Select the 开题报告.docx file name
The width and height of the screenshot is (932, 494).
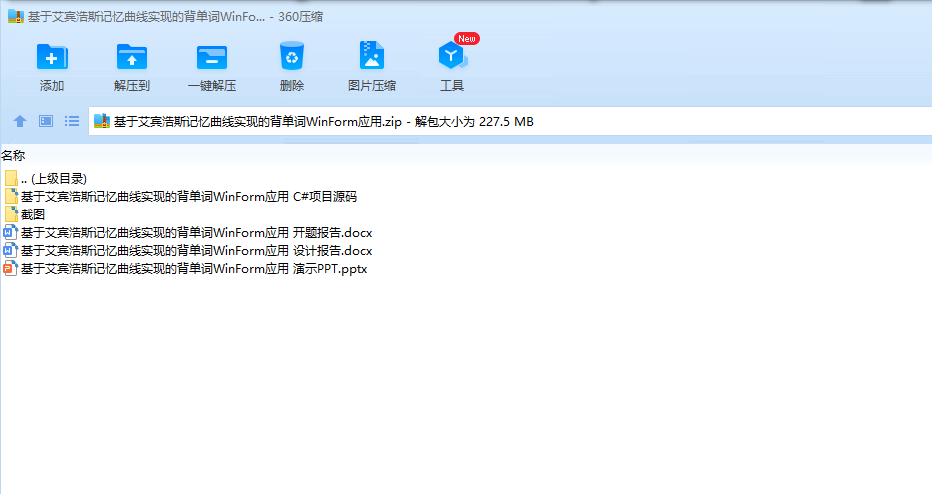click(x=197, y=233)
